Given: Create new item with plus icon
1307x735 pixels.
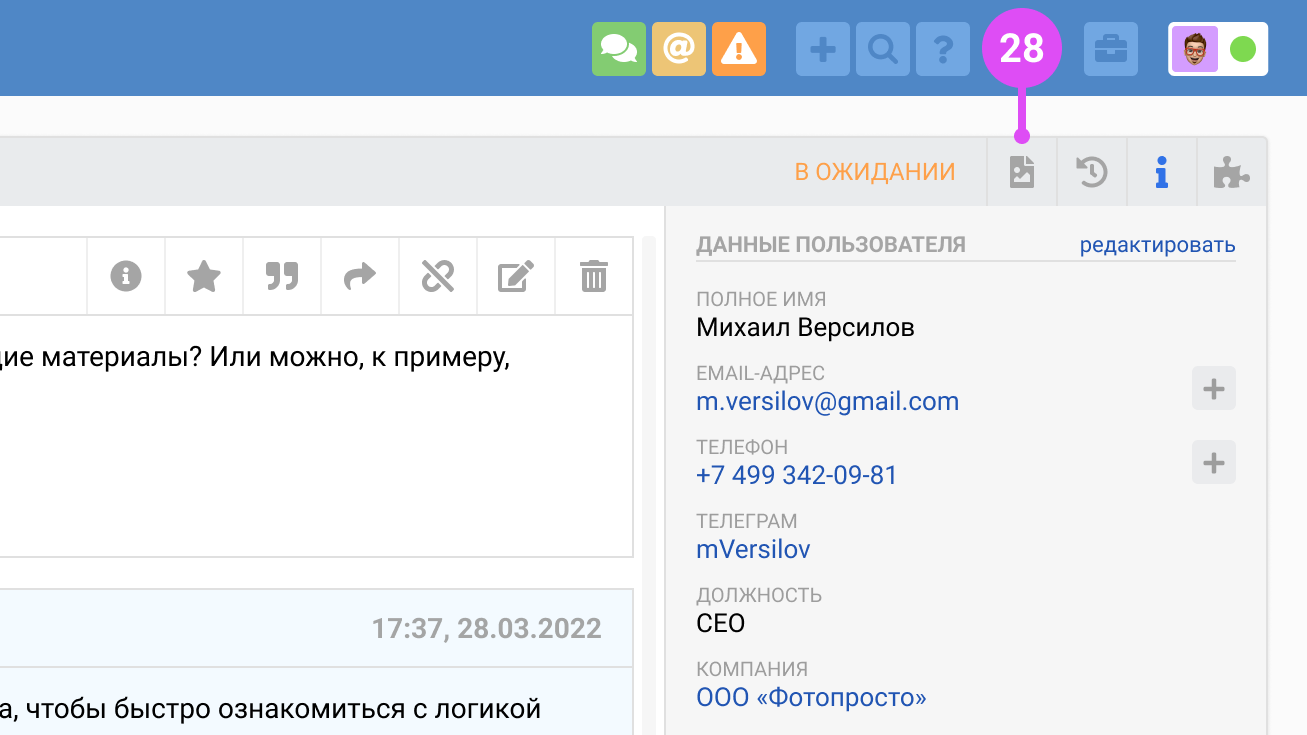Looking at the screenshot, I should click(822, 48).
